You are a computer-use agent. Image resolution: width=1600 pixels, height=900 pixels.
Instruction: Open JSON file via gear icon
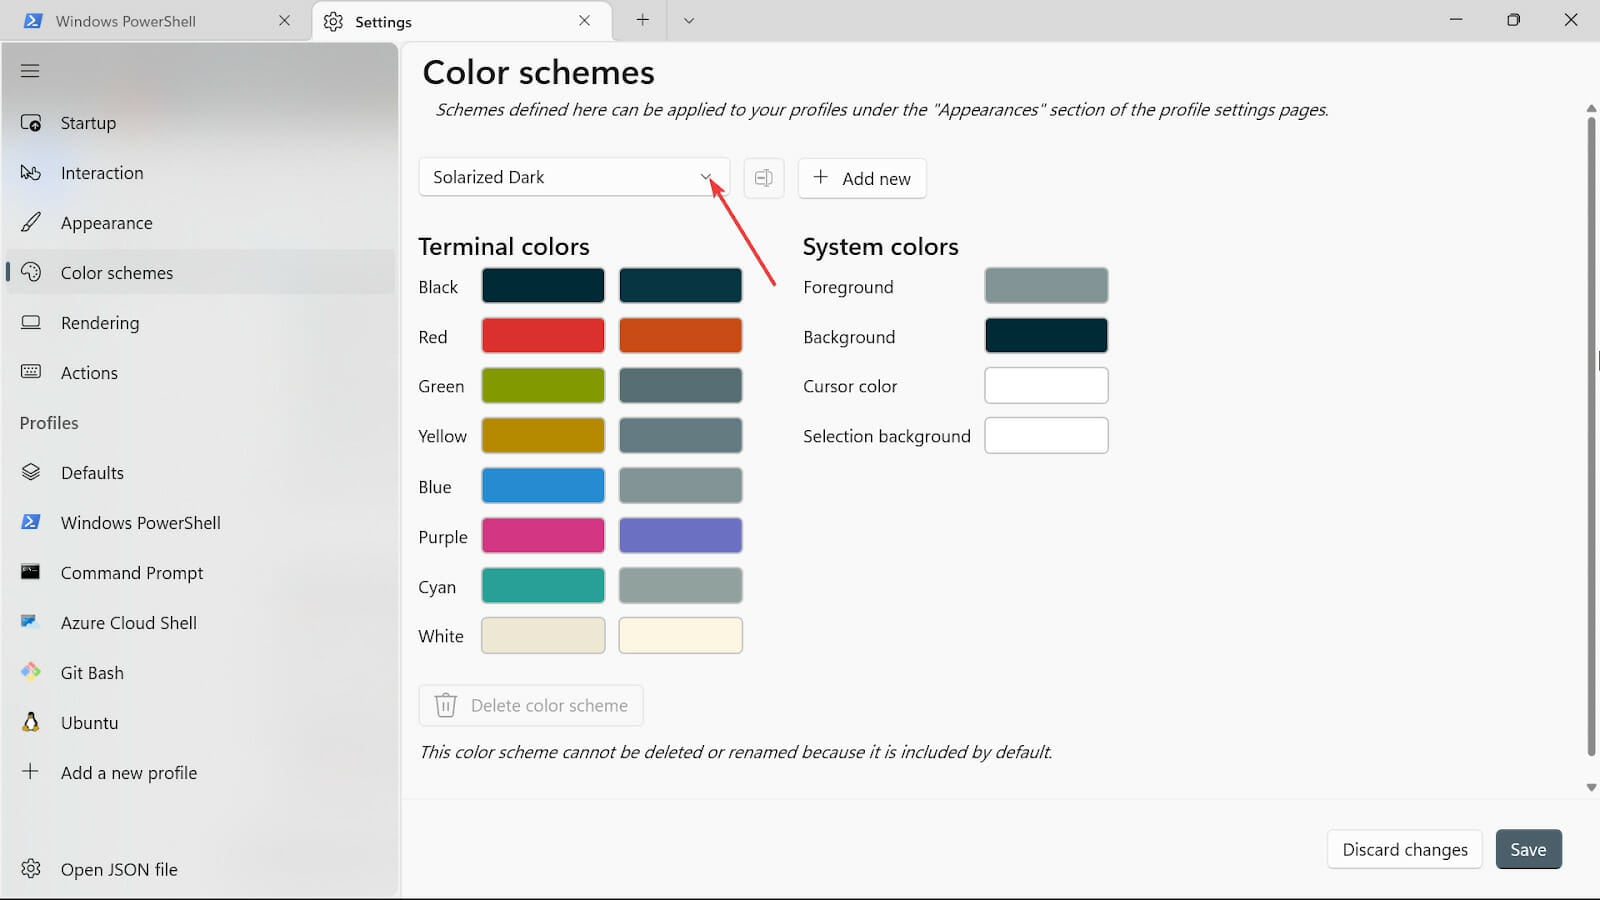click(31, 869)
